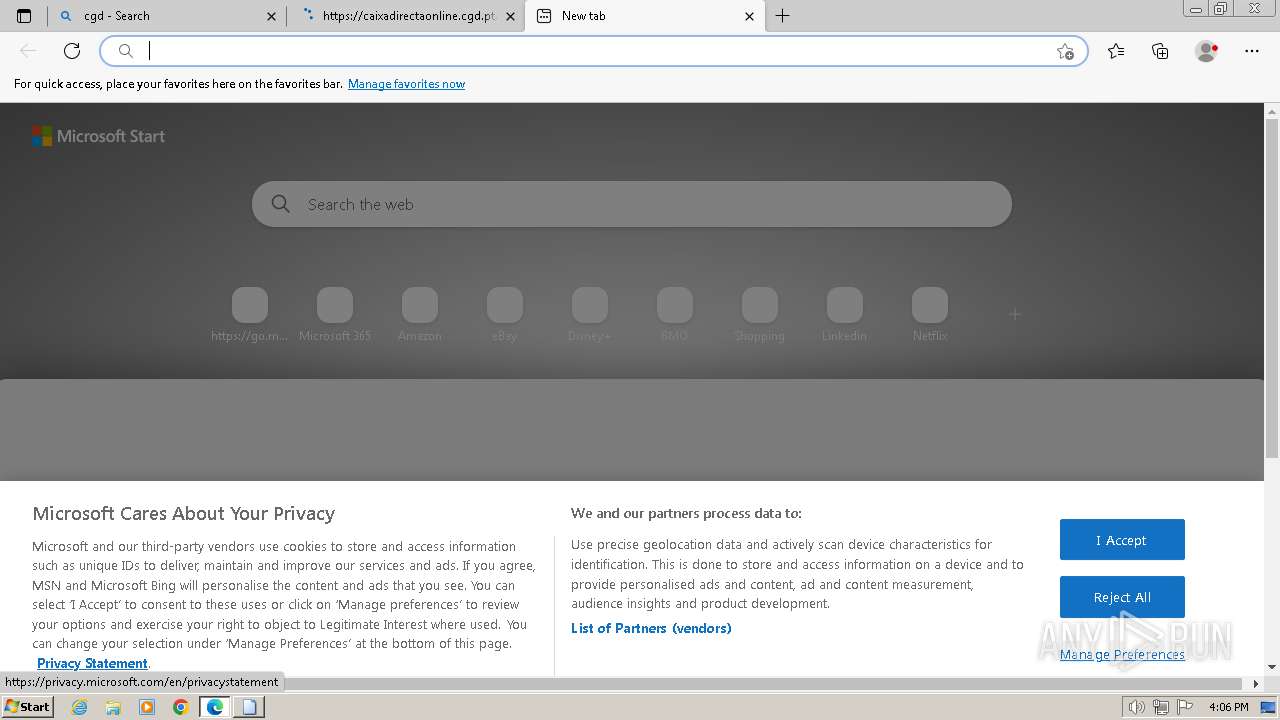Open the 'Manage Preferences' link
The image size is (1280, 720).
pyautogui.click(x=1122, y=654)
